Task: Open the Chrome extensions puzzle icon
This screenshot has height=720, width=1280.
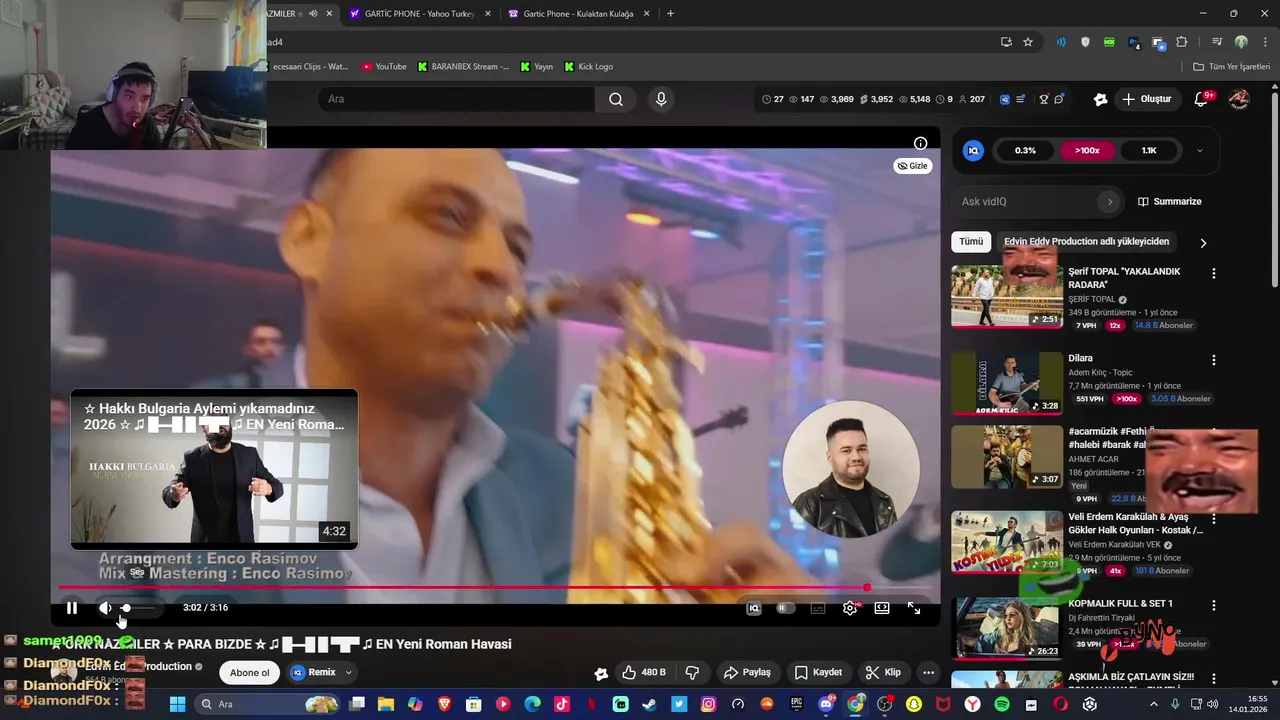Action: click(1182, 42)
